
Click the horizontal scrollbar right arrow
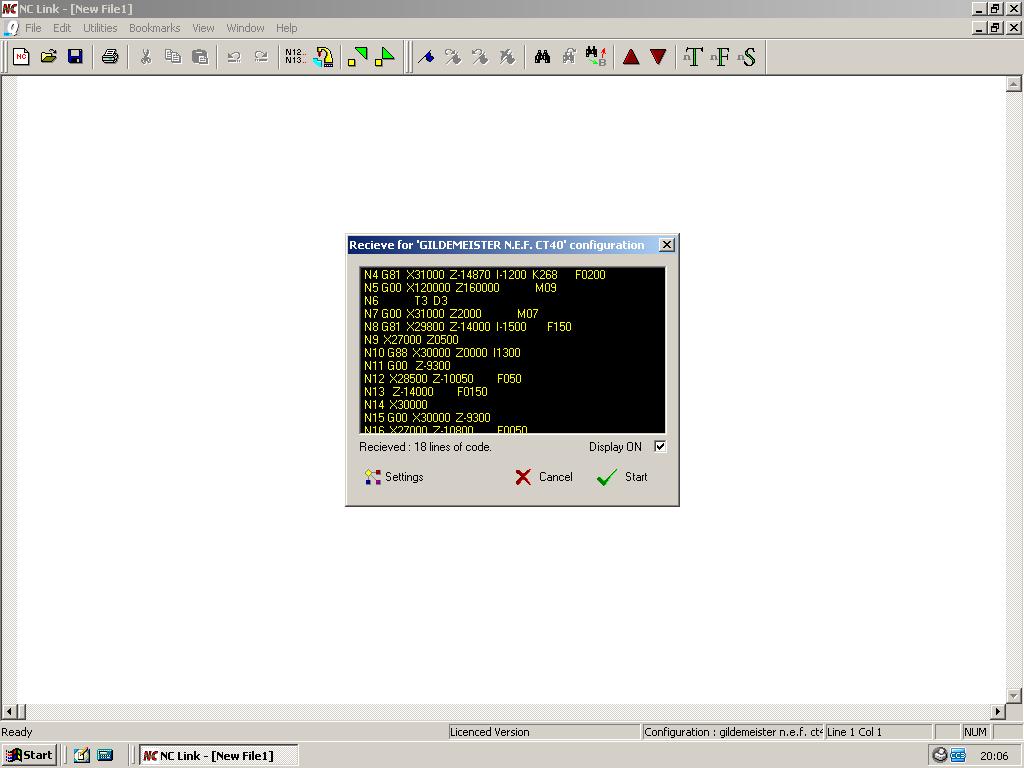pos(998,712)
